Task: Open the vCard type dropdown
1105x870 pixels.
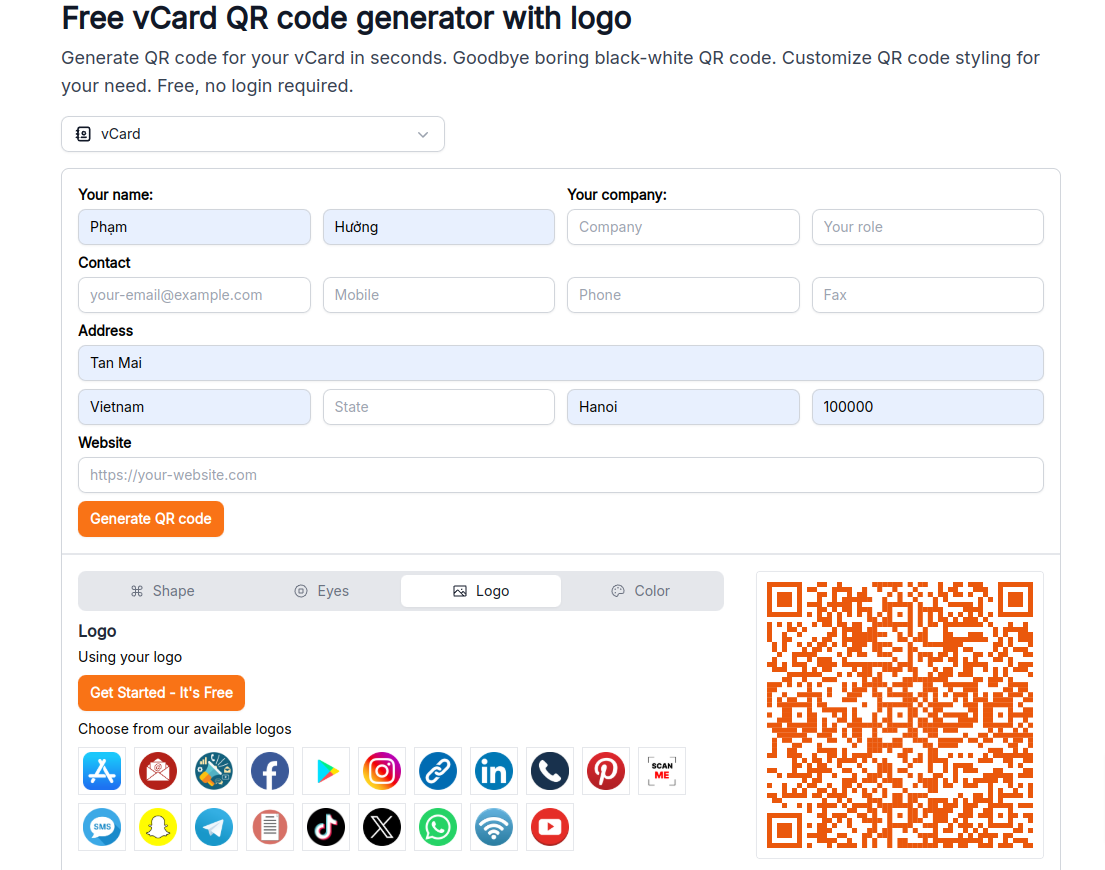Action: point(253,134)
